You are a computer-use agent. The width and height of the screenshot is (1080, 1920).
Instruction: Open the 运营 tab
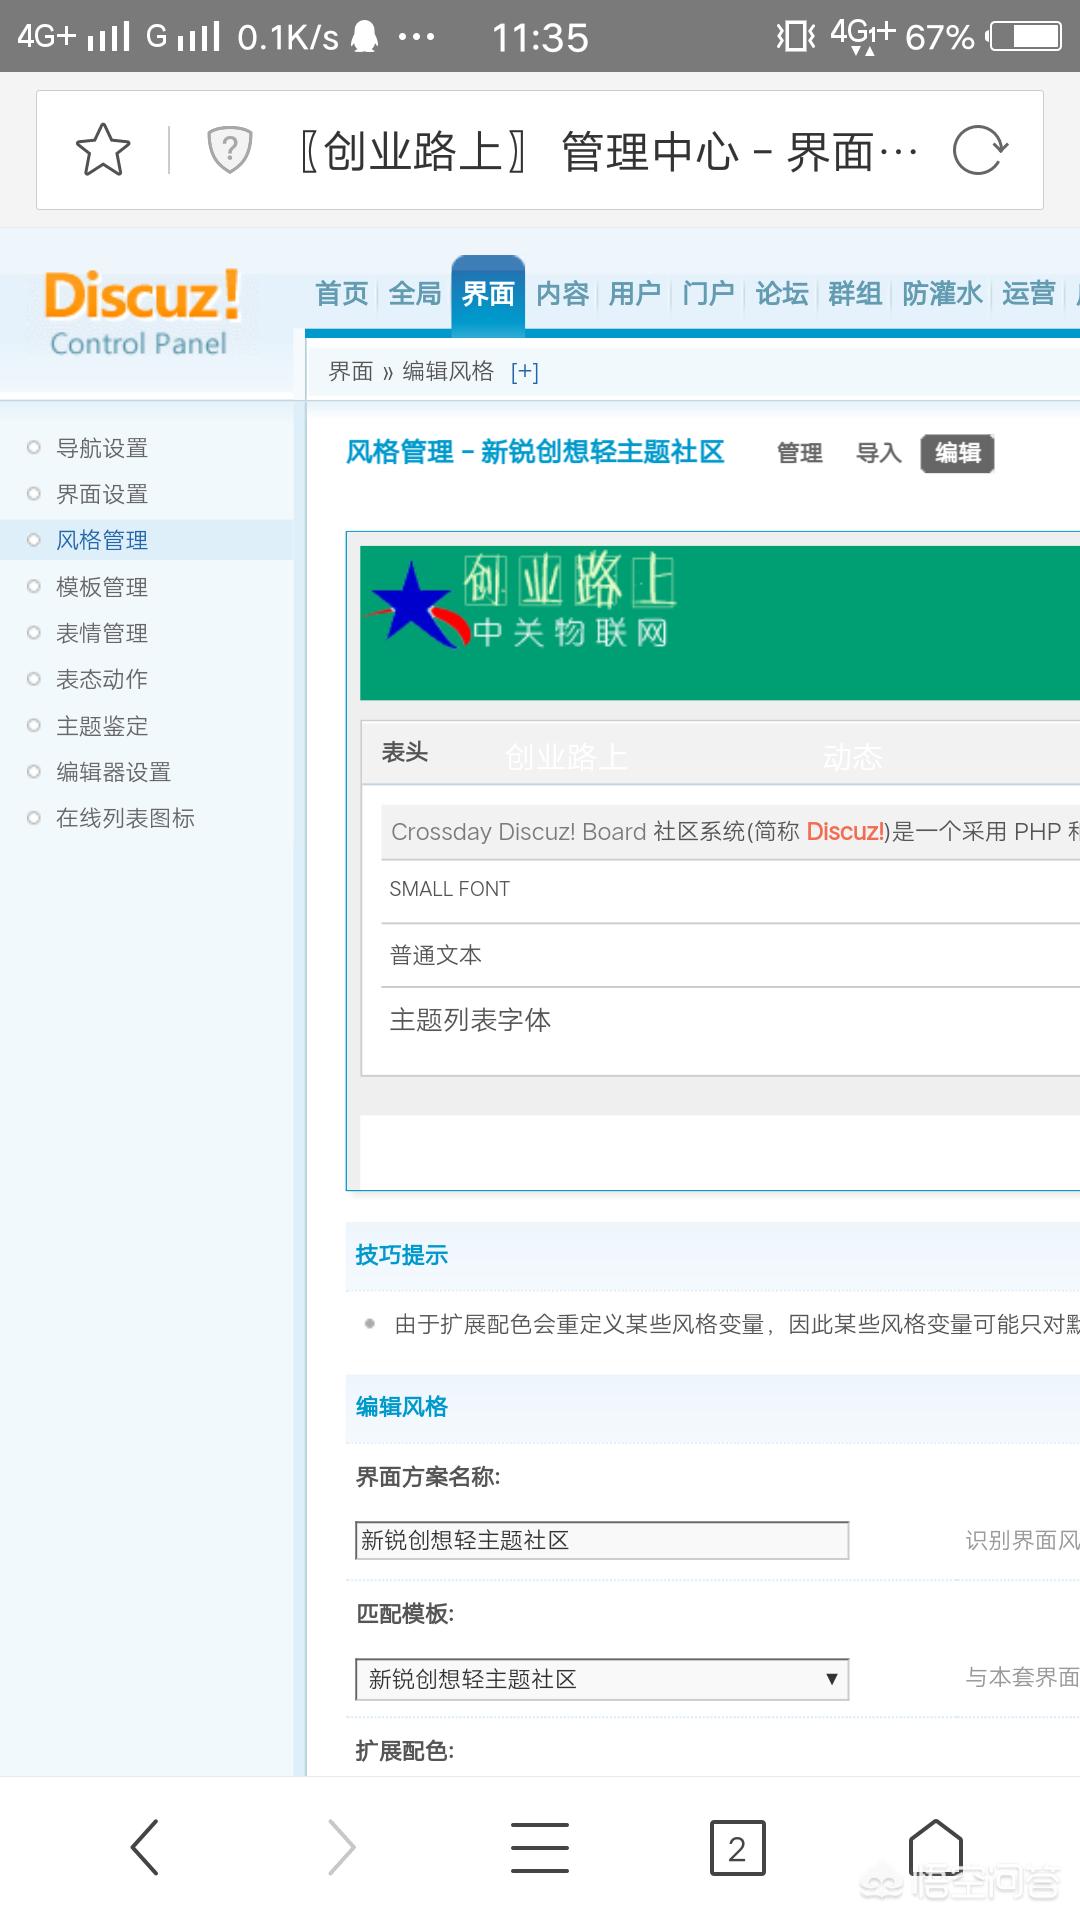1029,293
